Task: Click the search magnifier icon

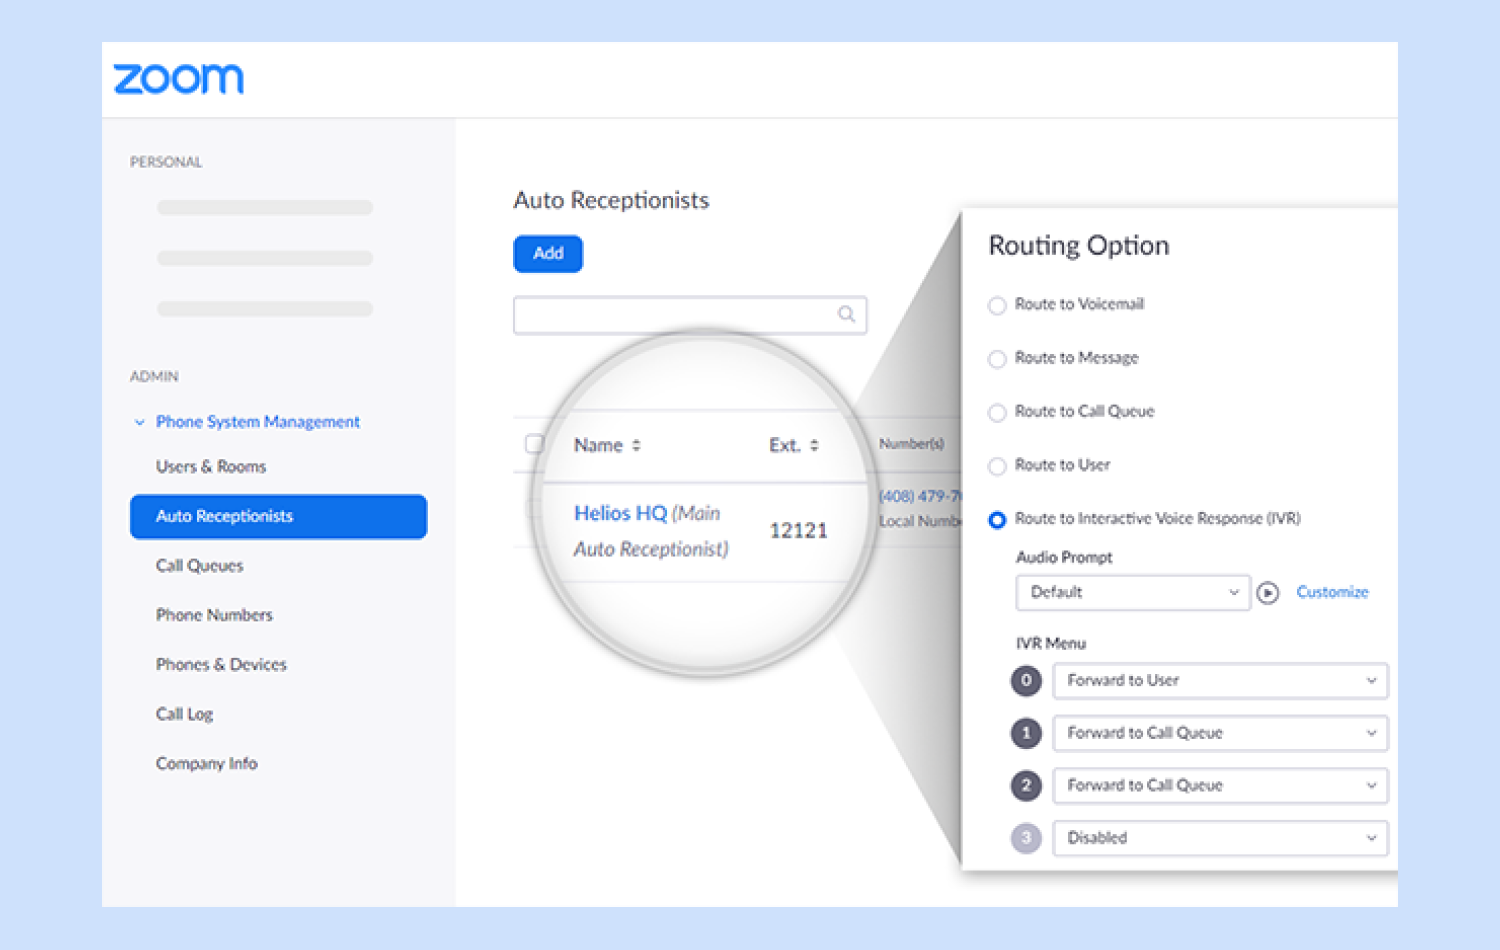Action: point(845,314)
